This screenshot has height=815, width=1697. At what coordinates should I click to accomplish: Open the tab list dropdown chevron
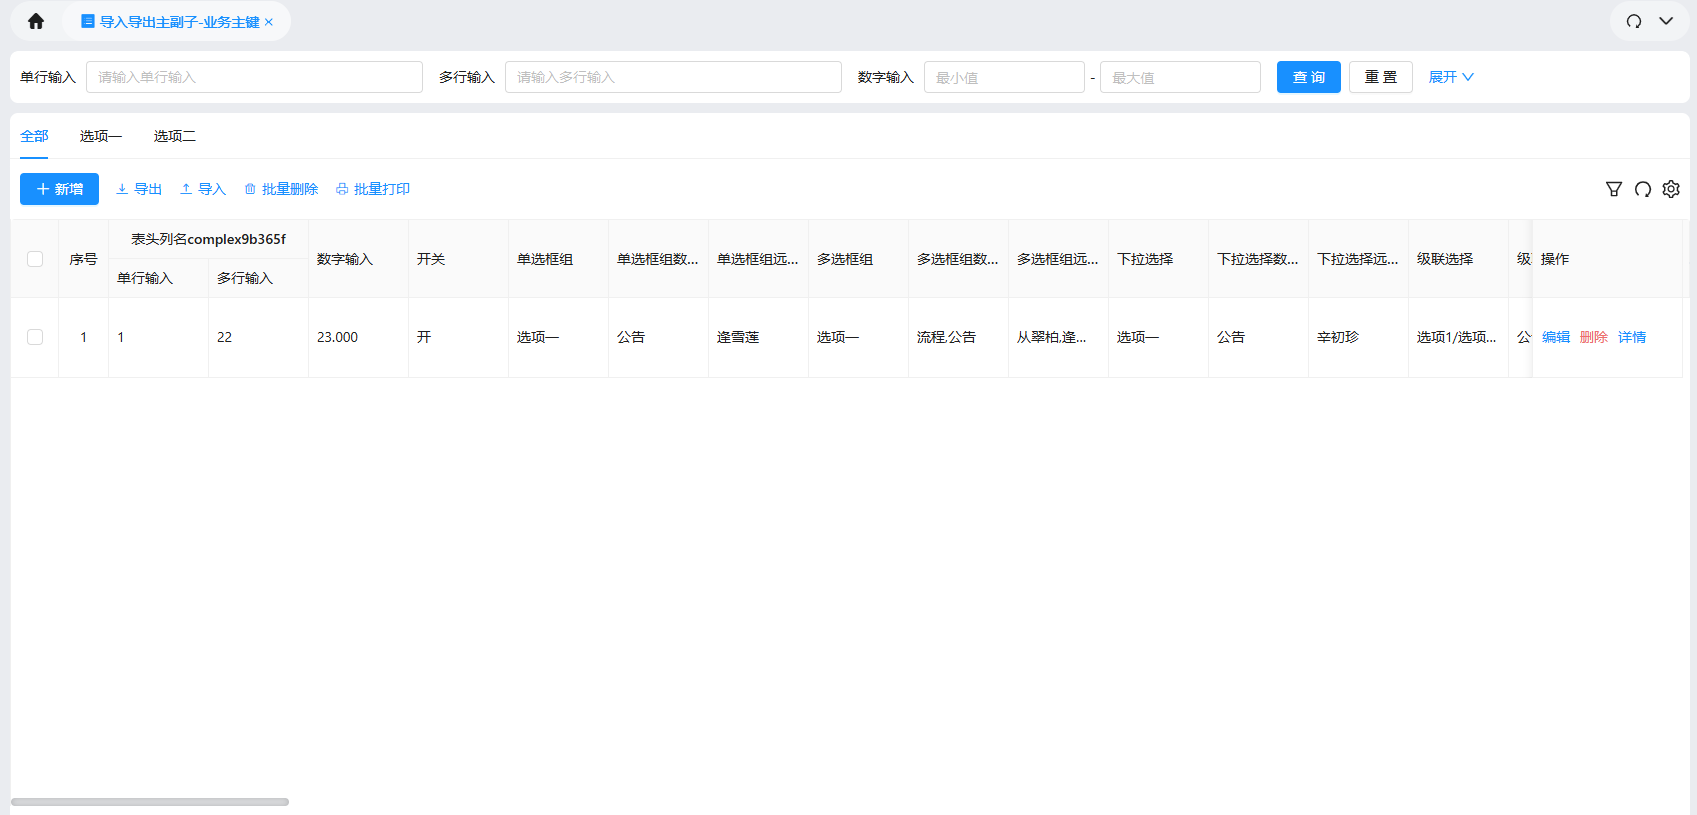click(x=1666, y=21)
